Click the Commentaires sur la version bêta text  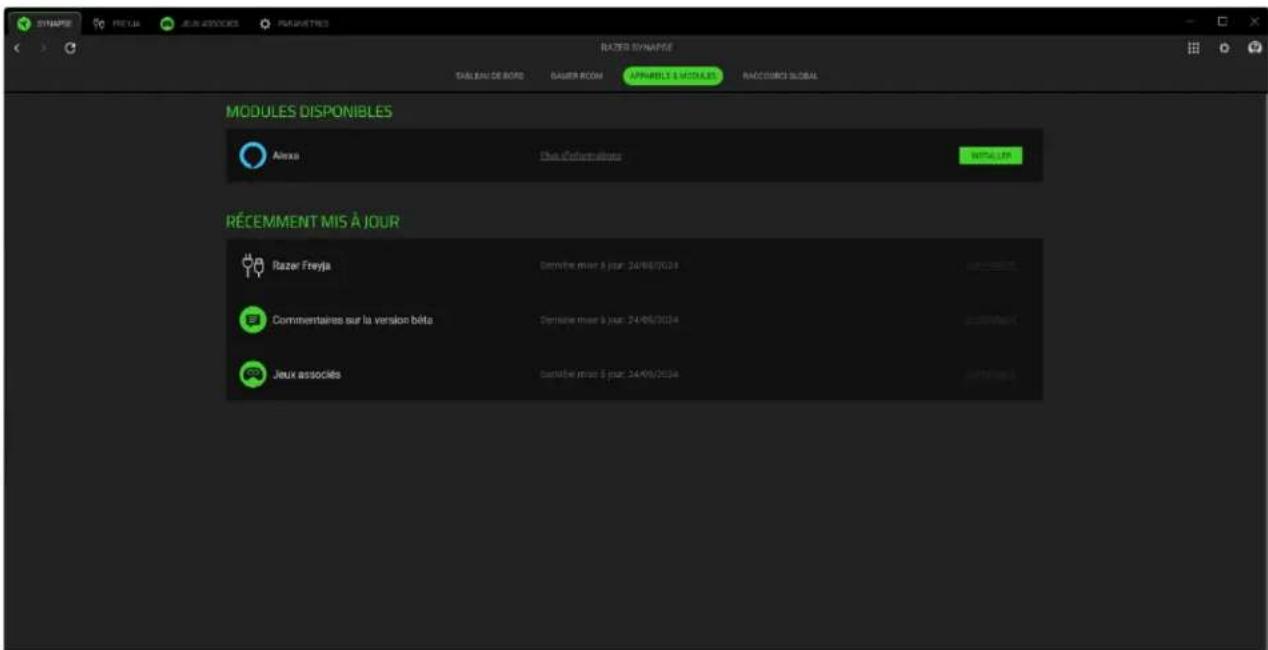coord(353,320)
